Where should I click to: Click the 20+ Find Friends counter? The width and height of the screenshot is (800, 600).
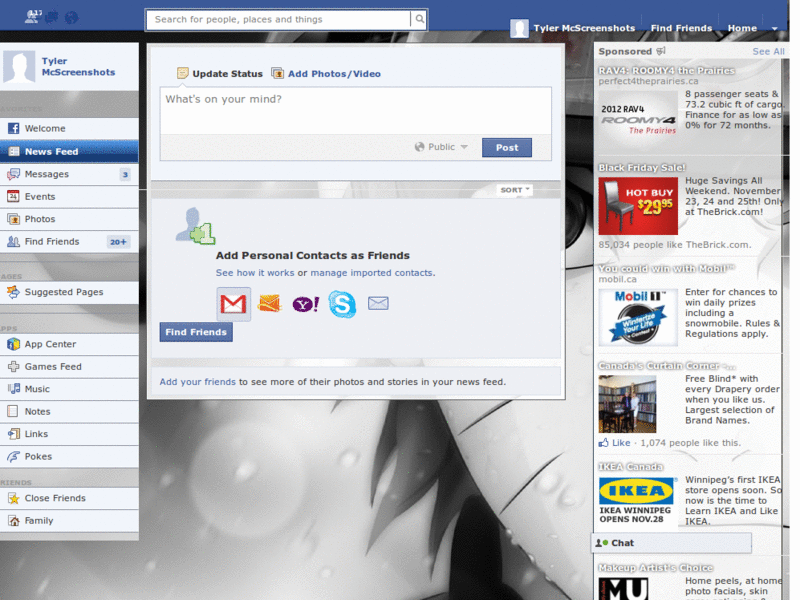point(118,242)
